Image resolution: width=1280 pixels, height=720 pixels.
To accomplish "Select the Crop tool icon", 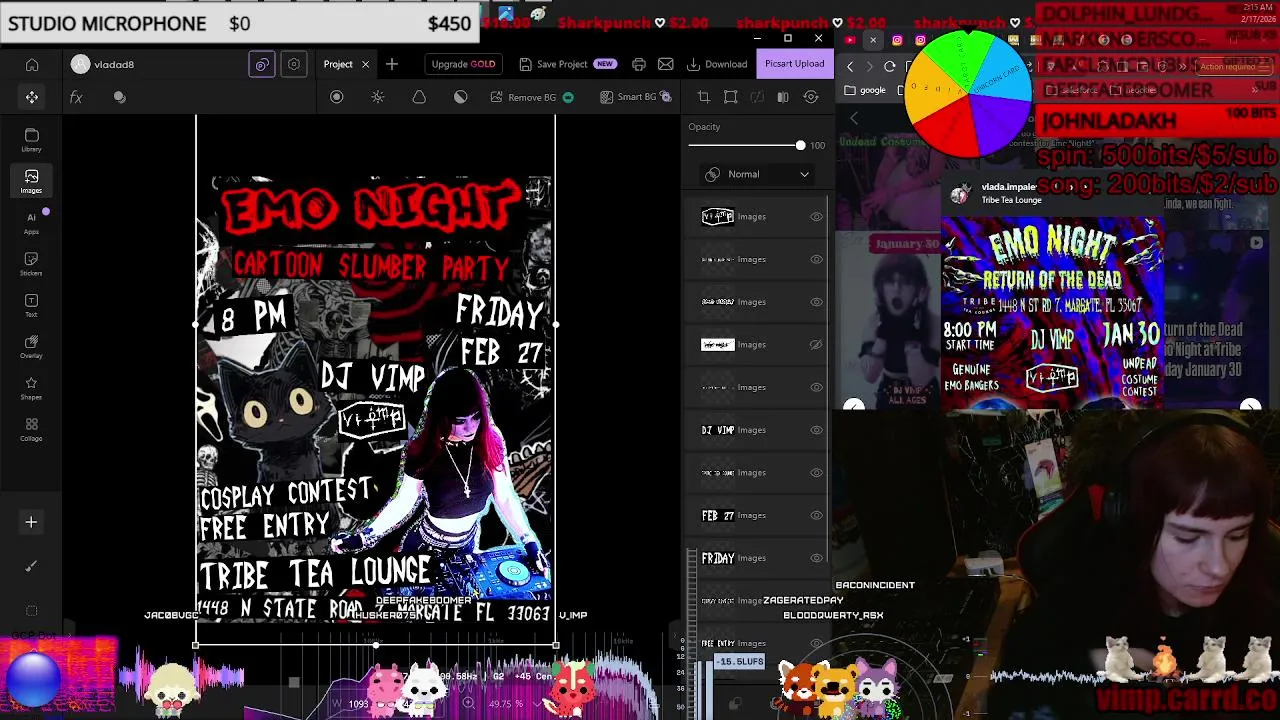I will (704, 97).
